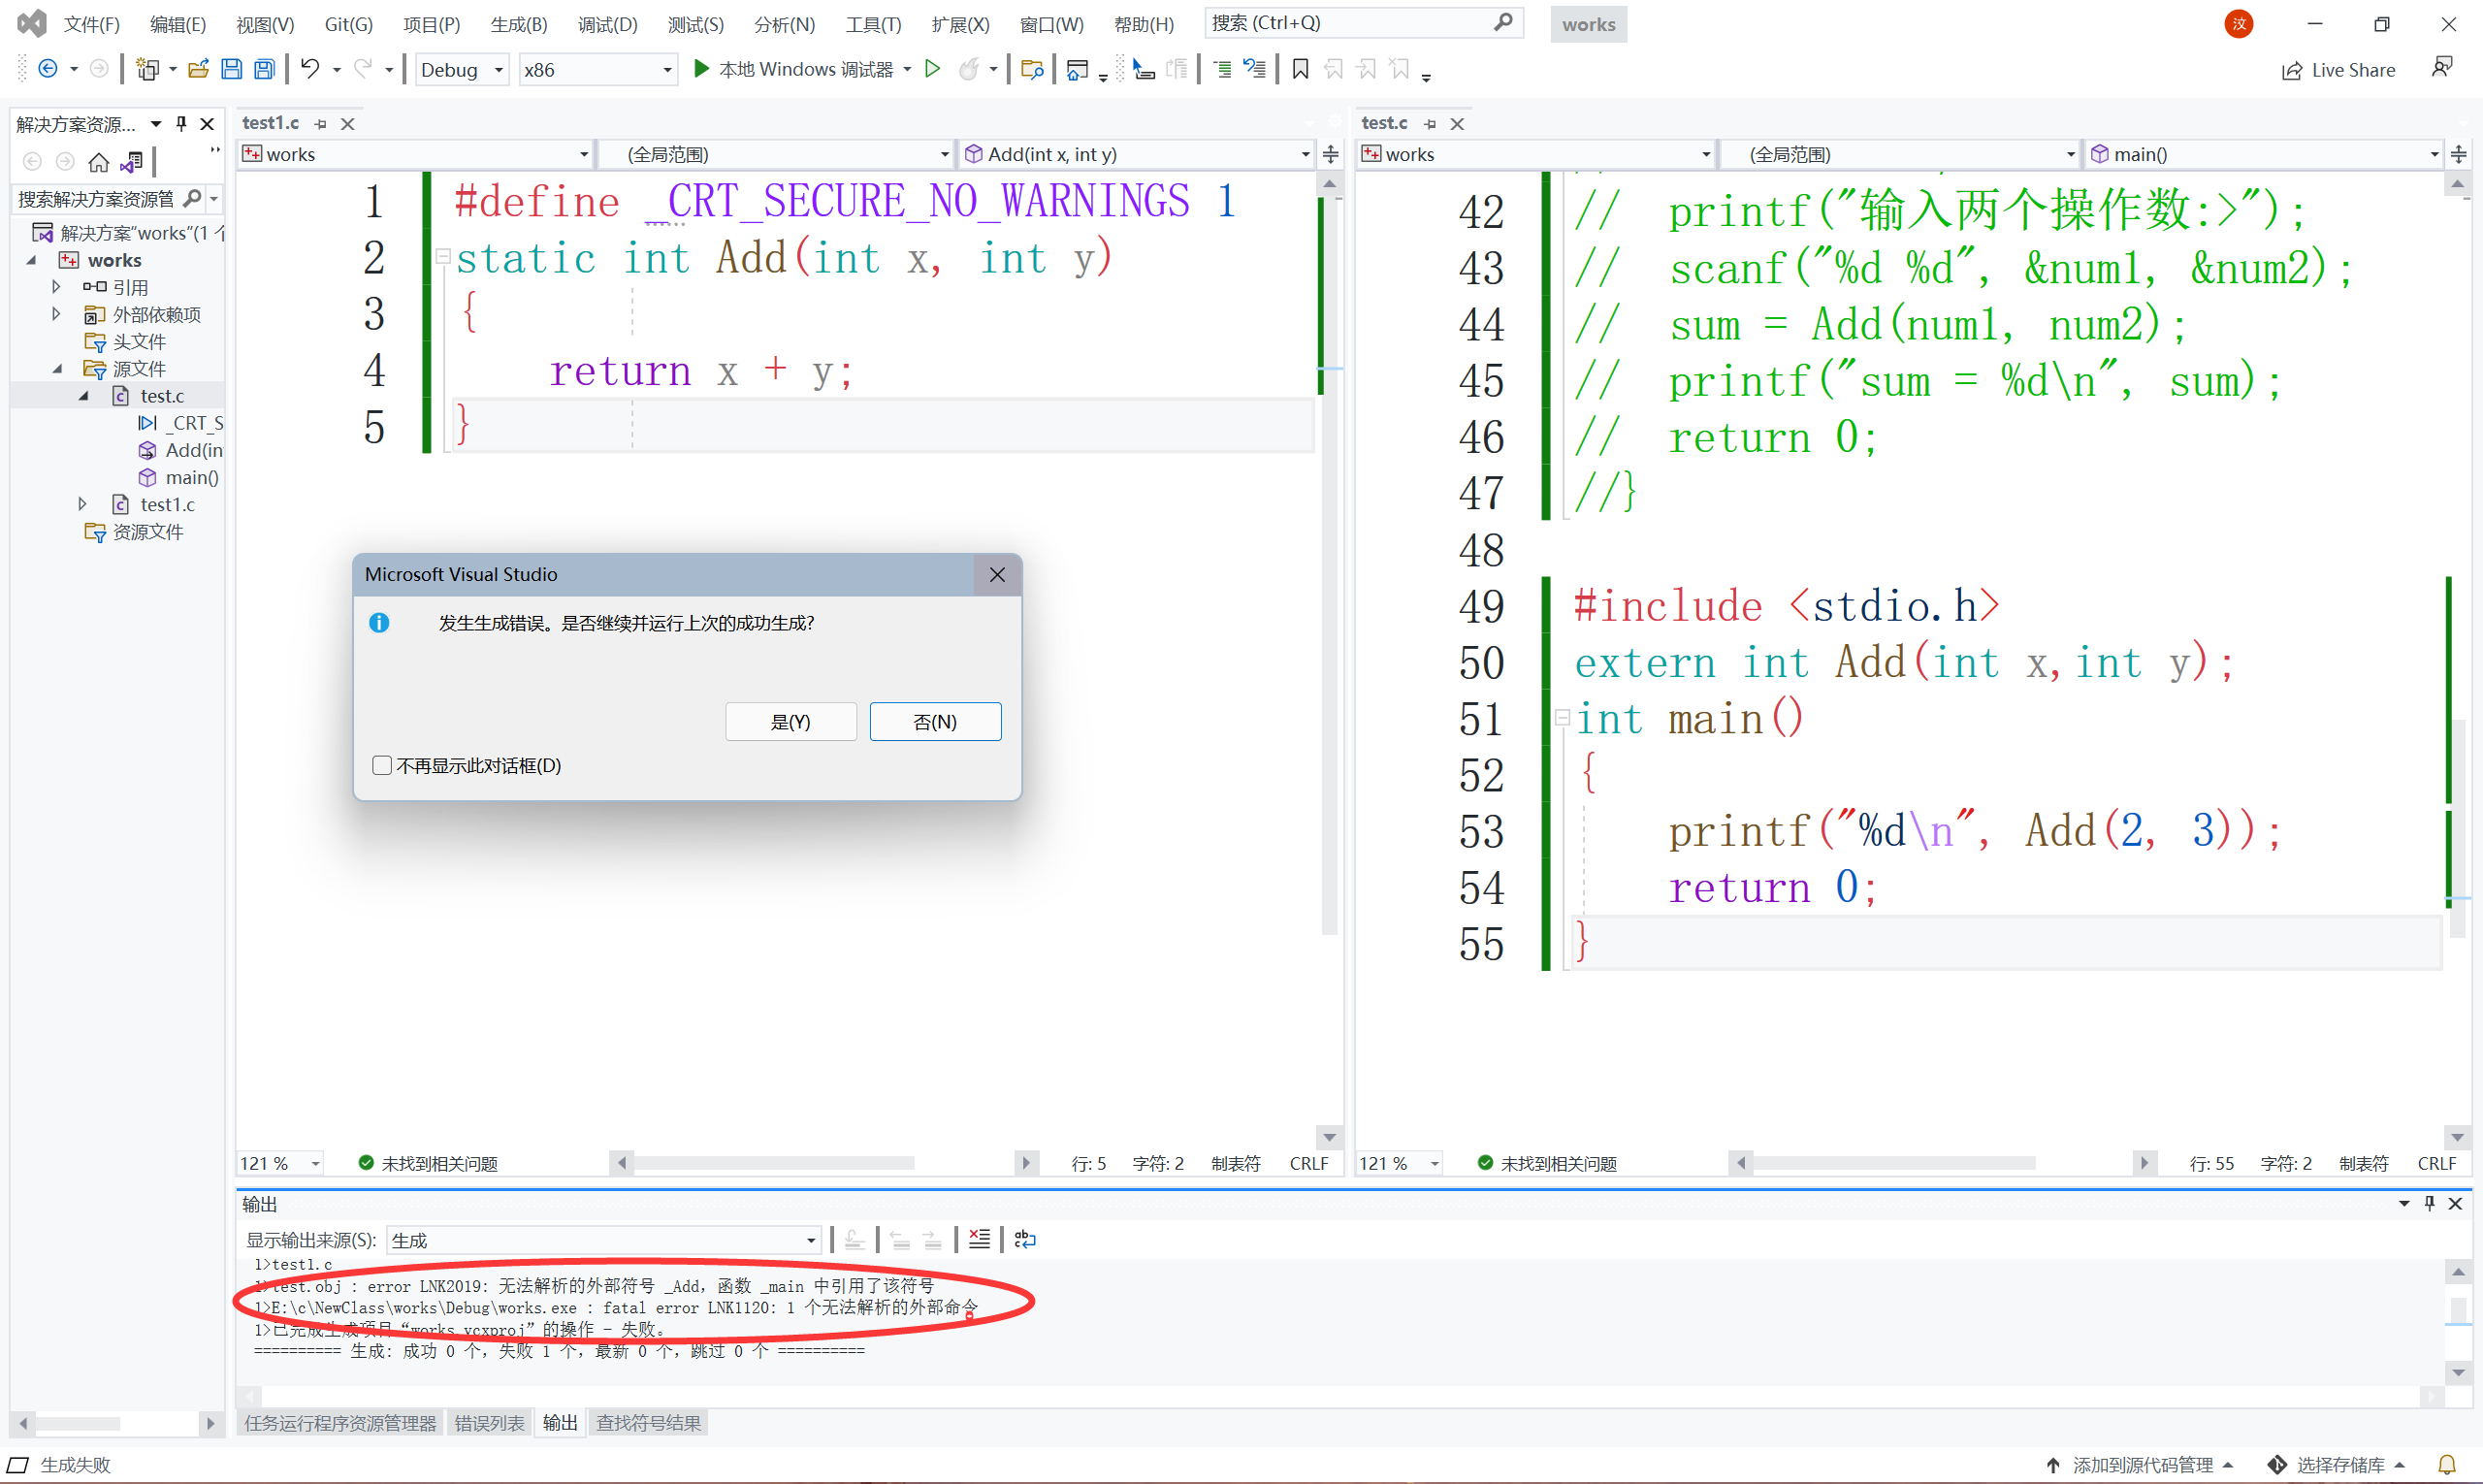Click the Live Share icon
Image resolution: width=2483 pixels, height=1484 pixels.
[x=2291, y=70]
